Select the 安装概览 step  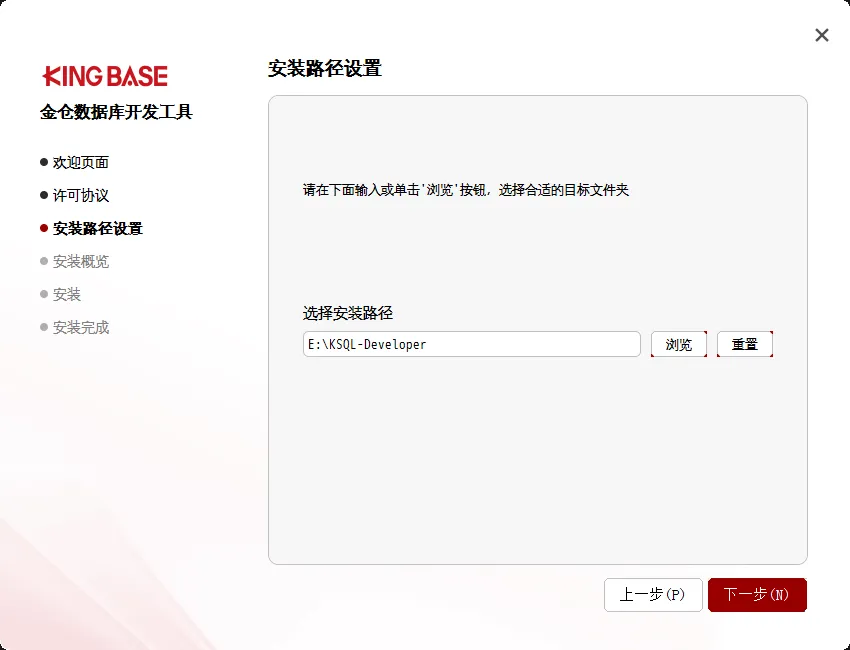(81, 261)
